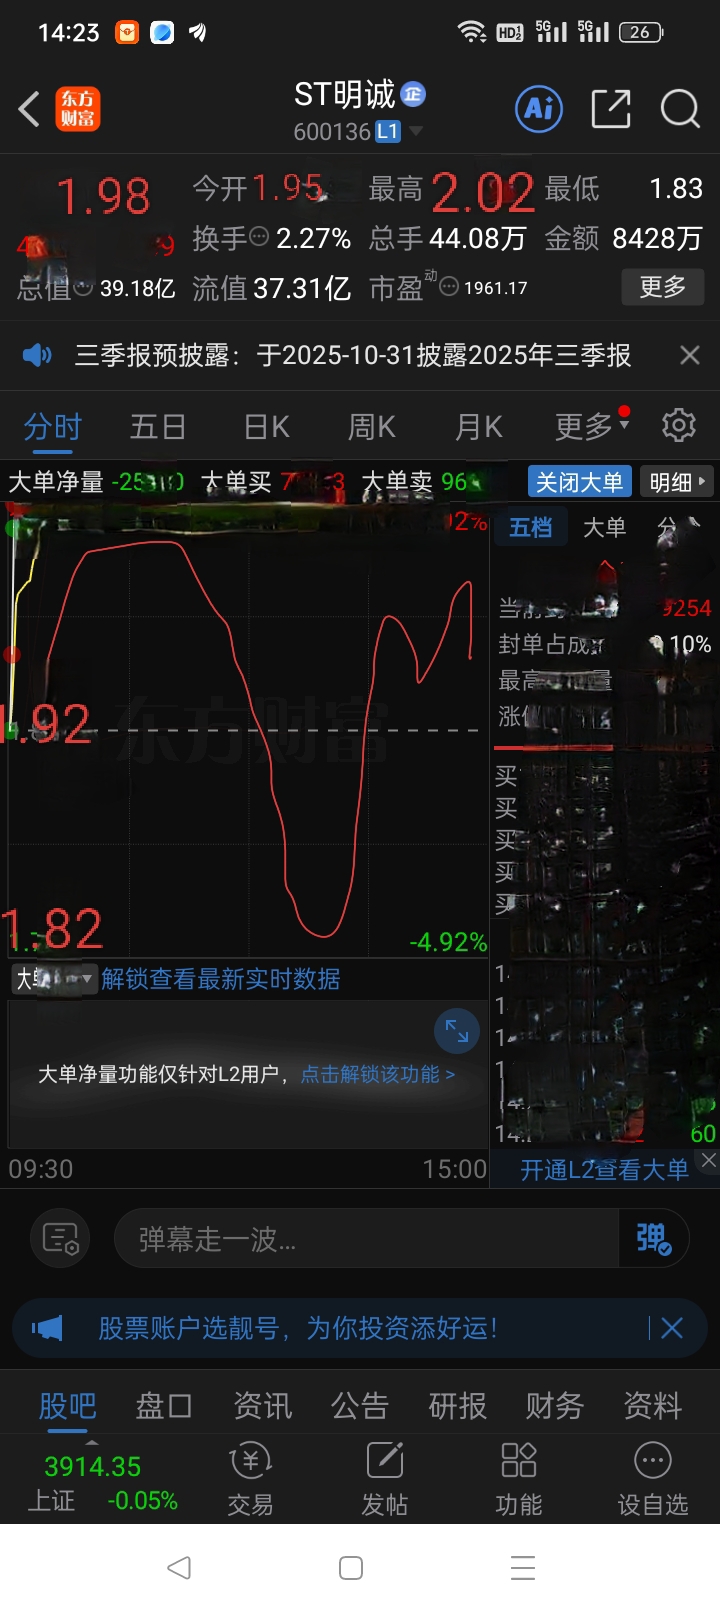720x1612 pixels.
Task: Tap the 三季报预披露 announcement text
Action: point(353,355)
